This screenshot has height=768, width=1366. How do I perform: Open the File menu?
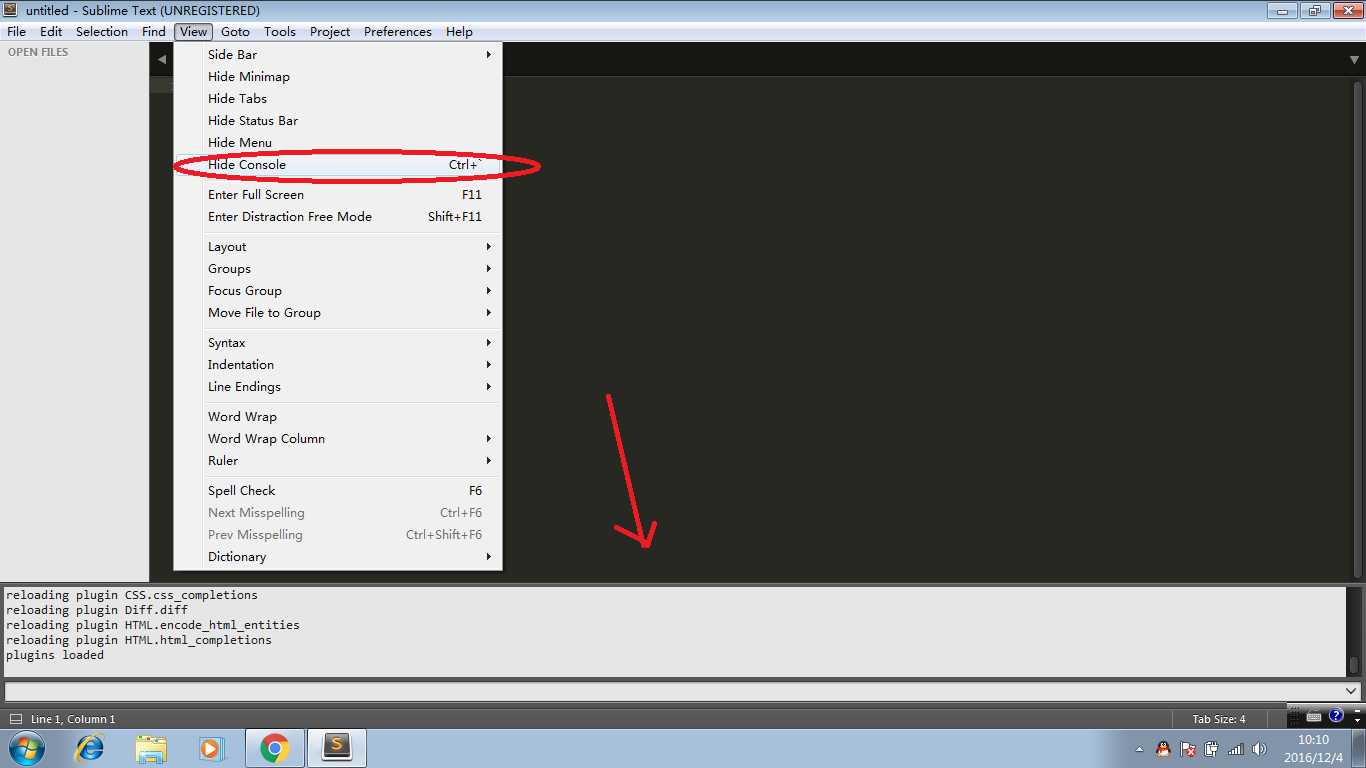16,31
